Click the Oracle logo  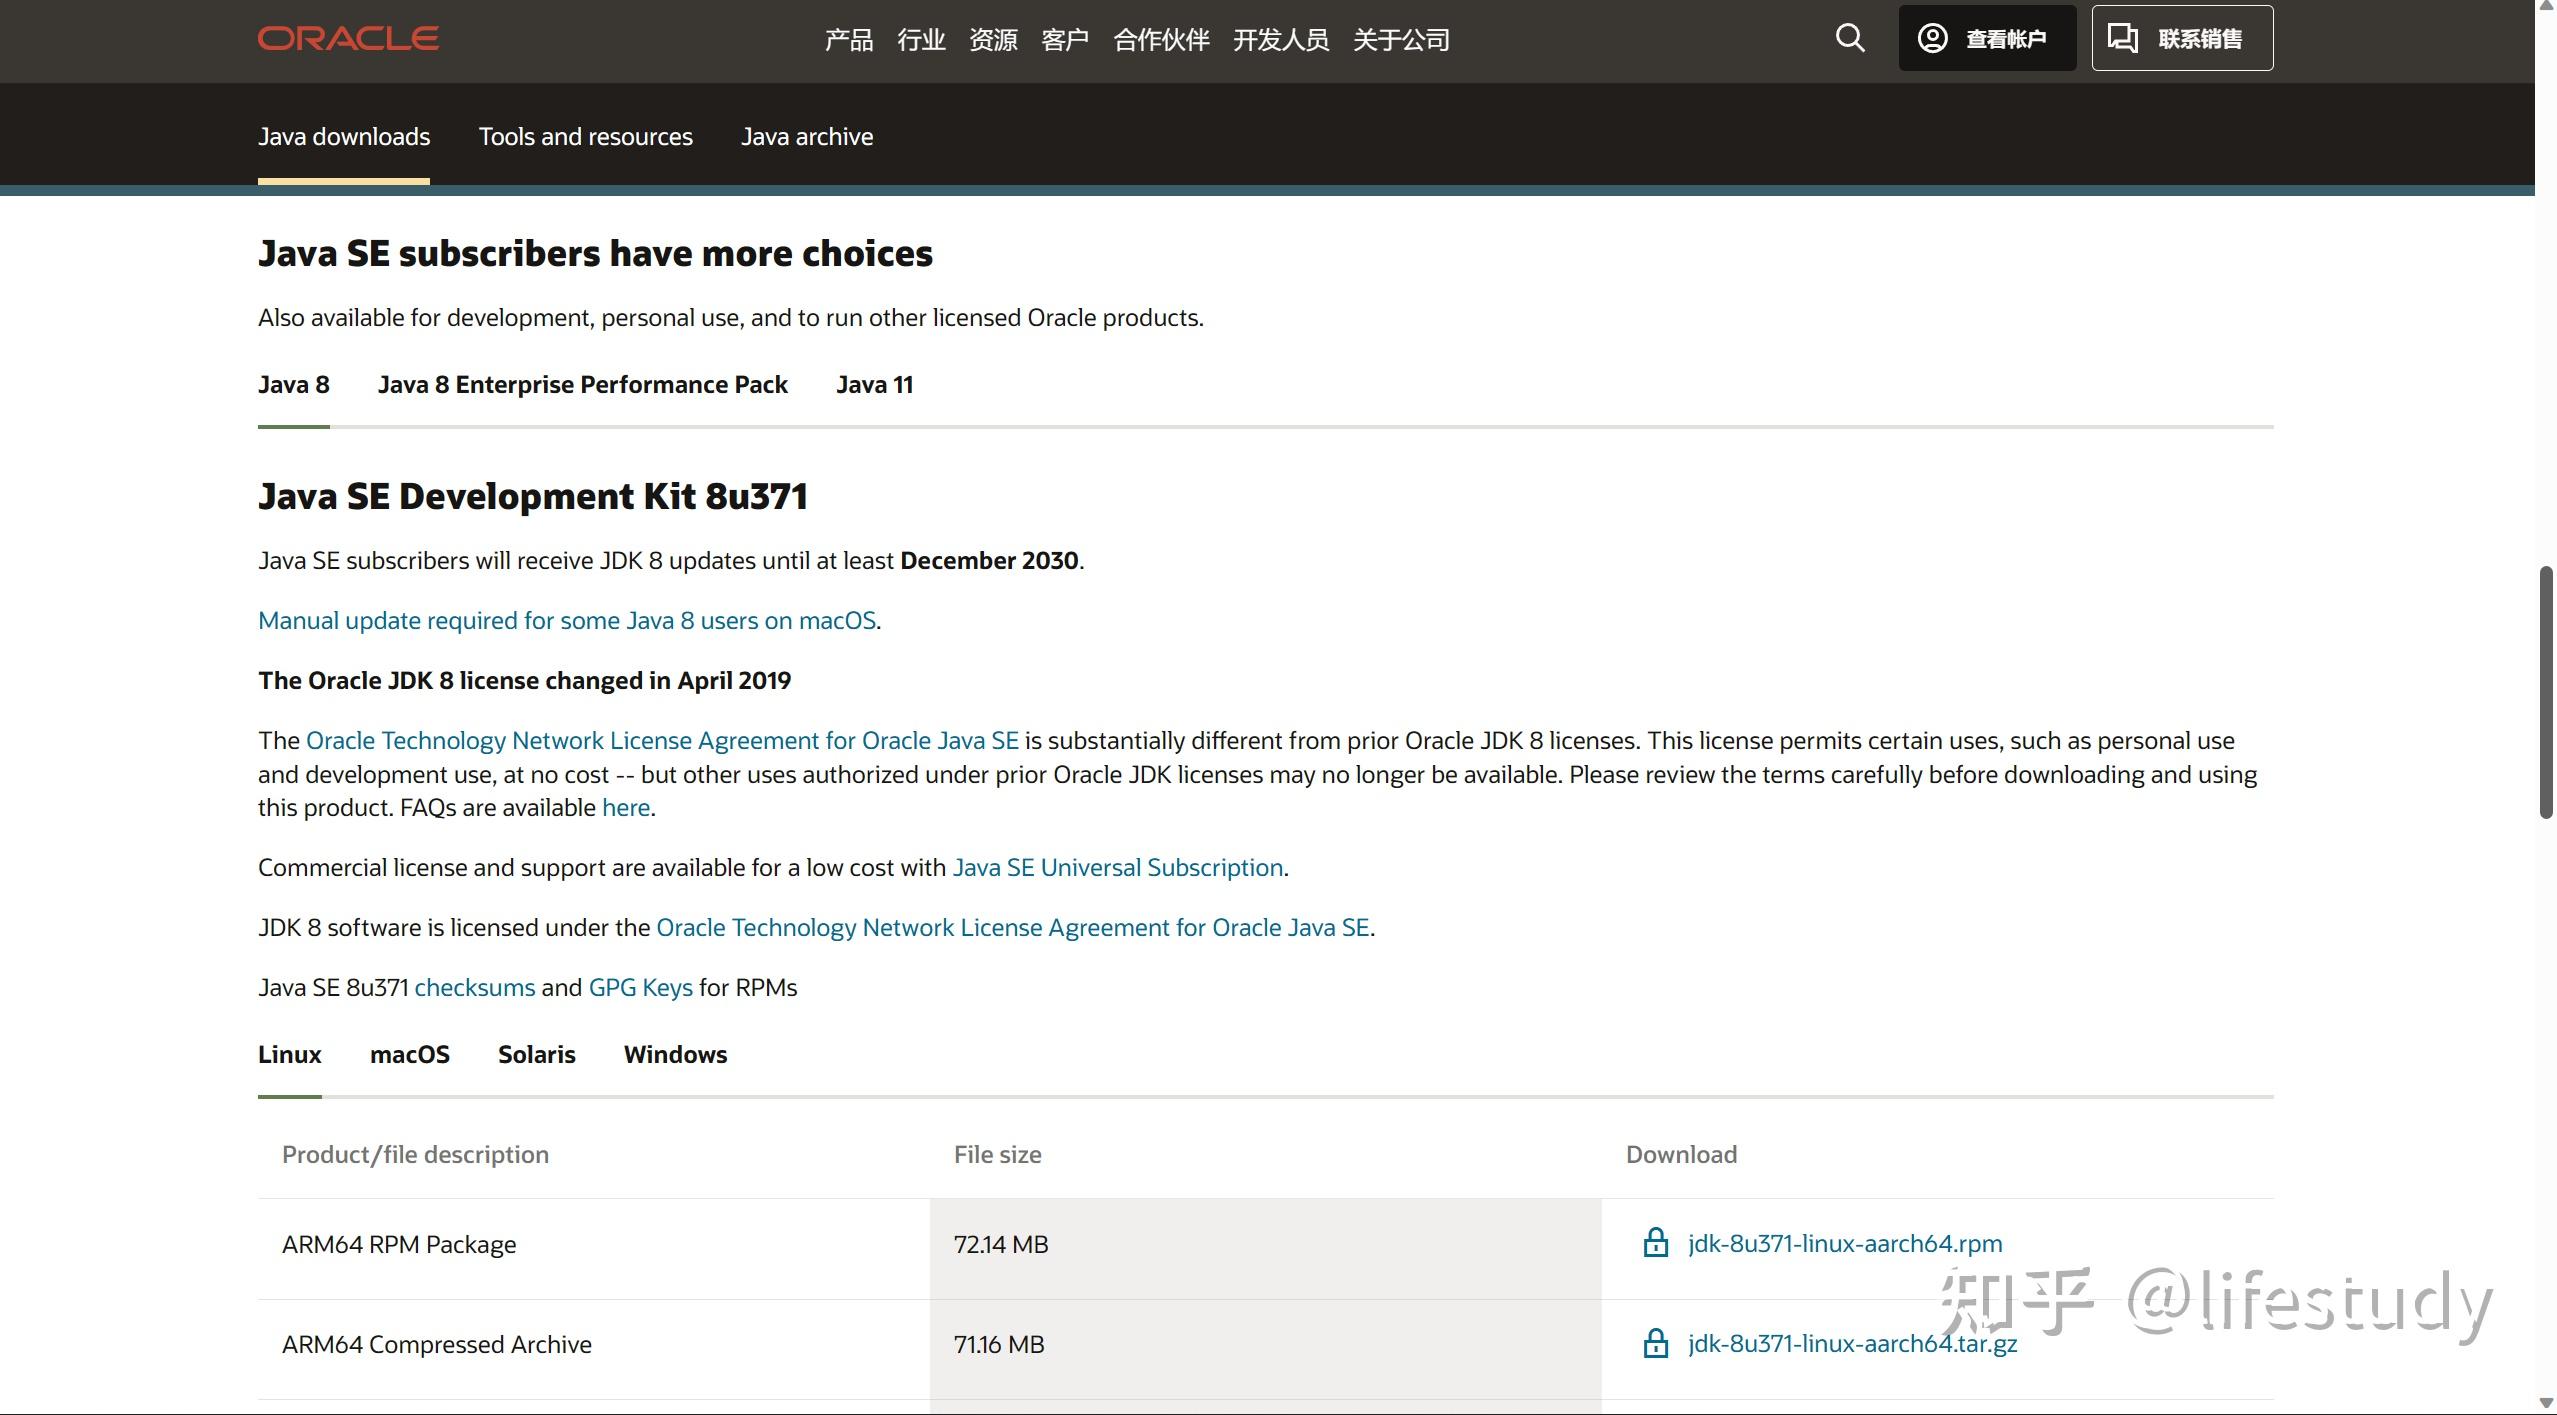click(x=348, y=38)
